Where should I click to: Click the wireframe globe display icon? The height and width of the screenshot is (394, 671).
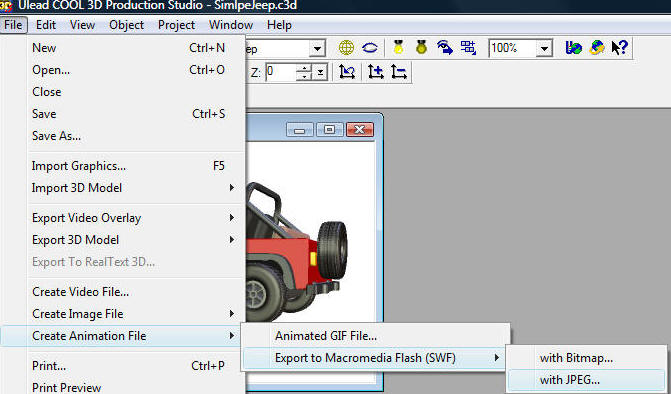(346, 47)
